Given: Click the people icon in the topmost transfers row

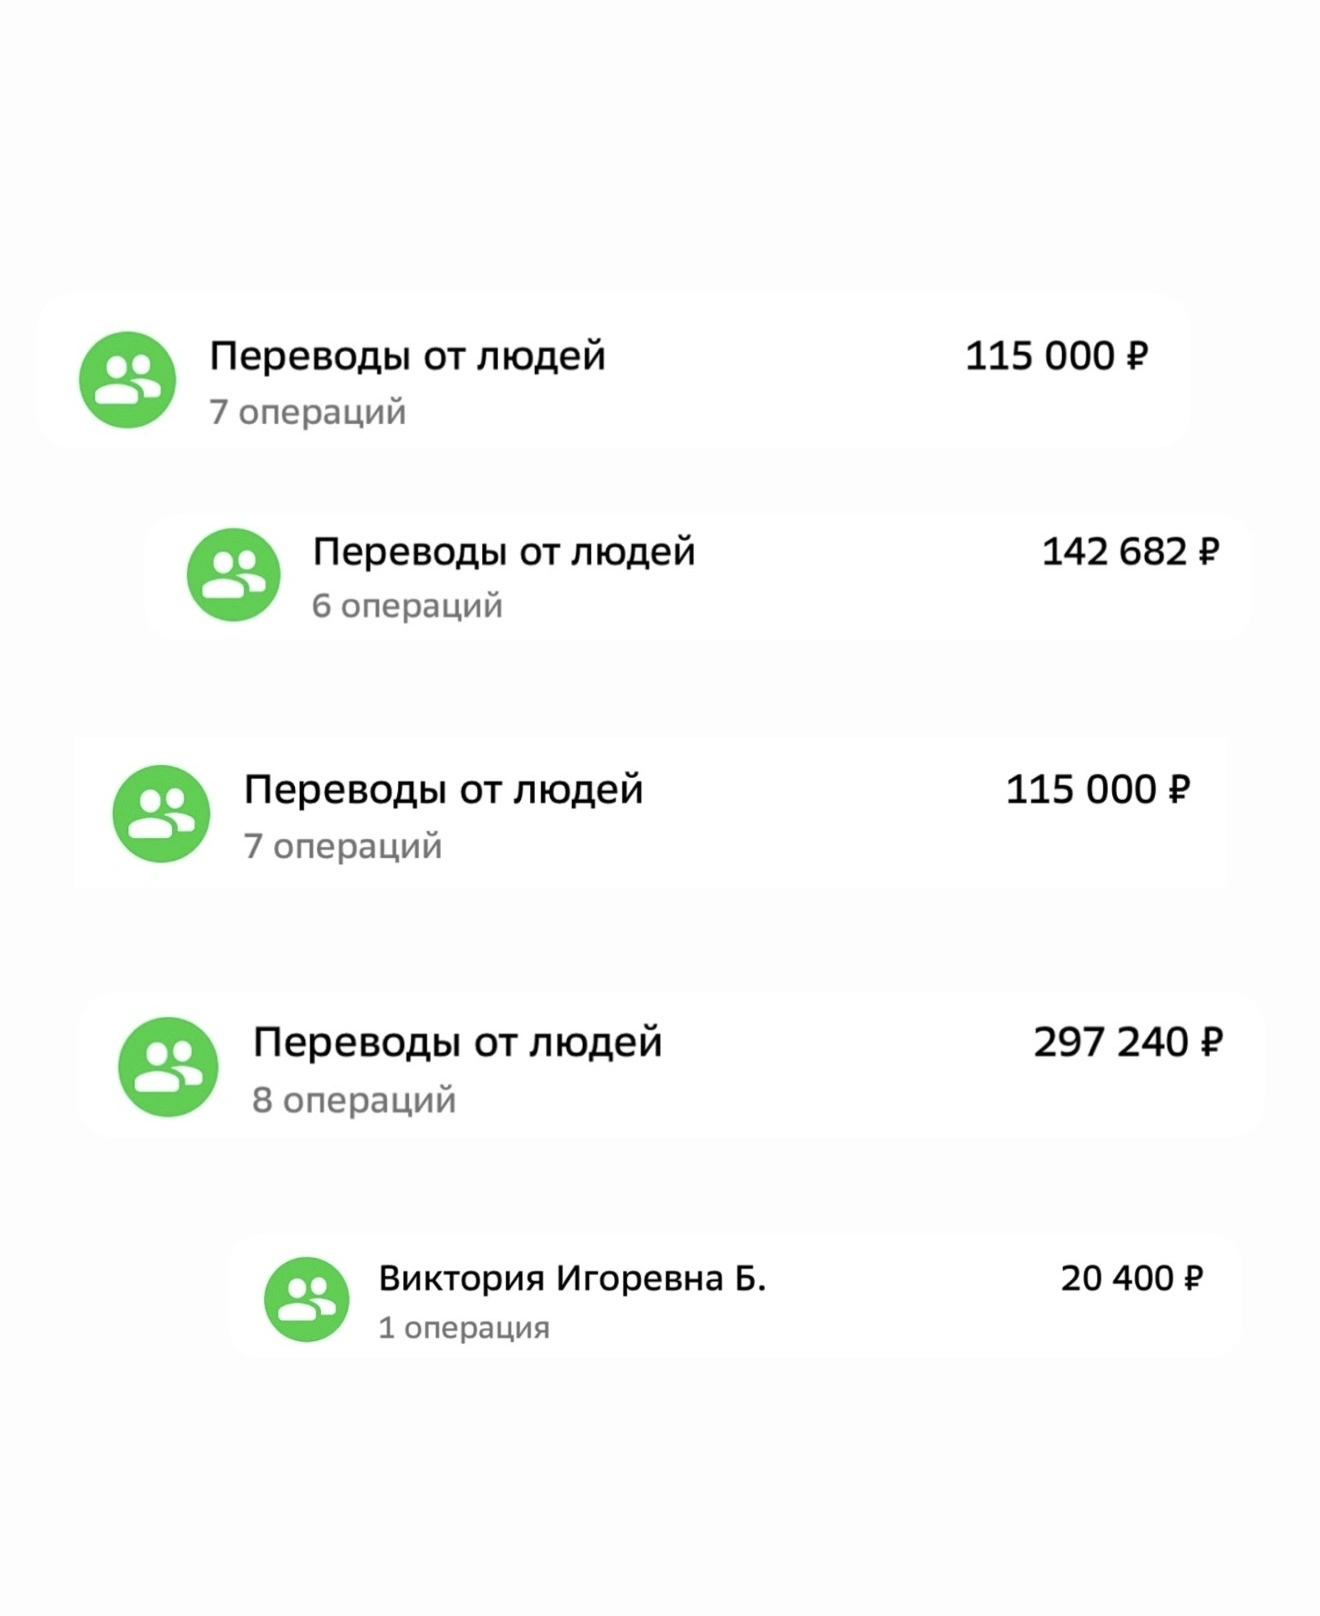Looking at the screenshot, I should (128, 380).
